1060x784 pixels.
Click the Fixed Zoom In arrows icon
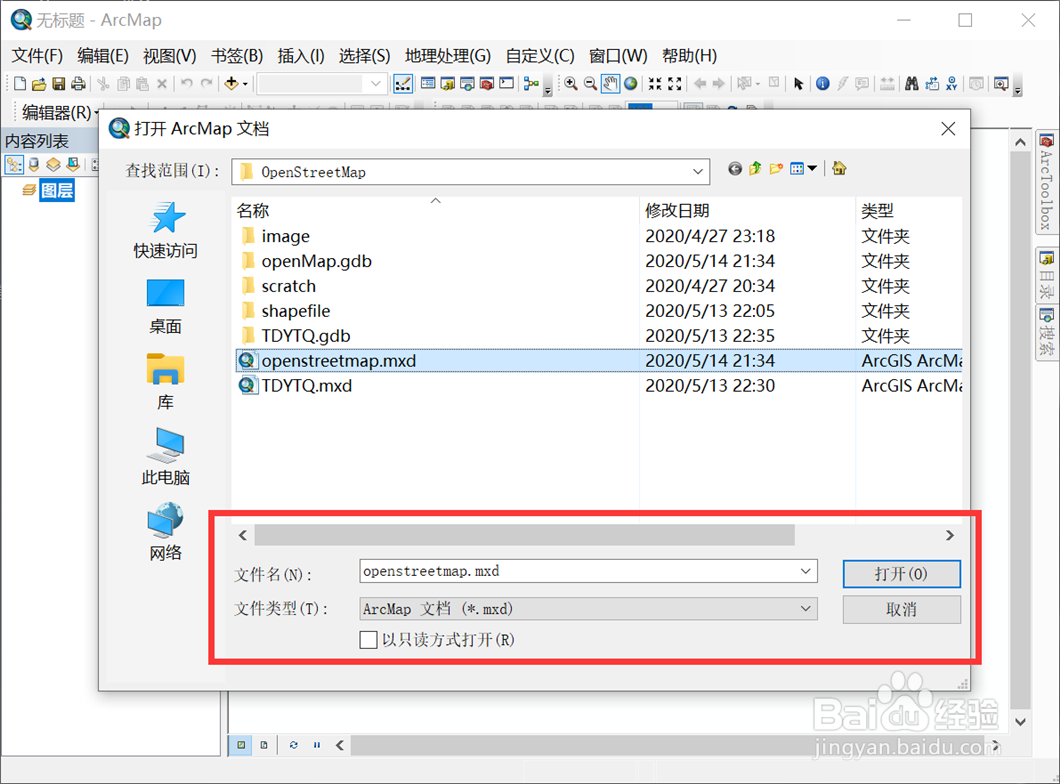point(654,83)
